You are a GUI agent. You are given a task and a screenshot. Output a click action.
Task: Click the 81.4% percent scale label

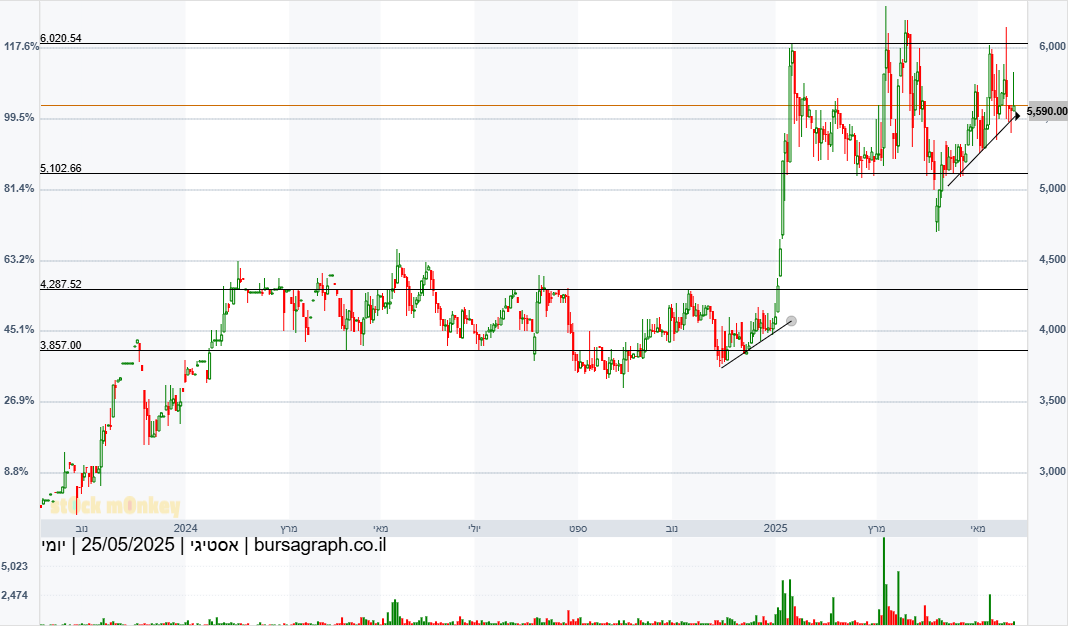tap(19, 188)
